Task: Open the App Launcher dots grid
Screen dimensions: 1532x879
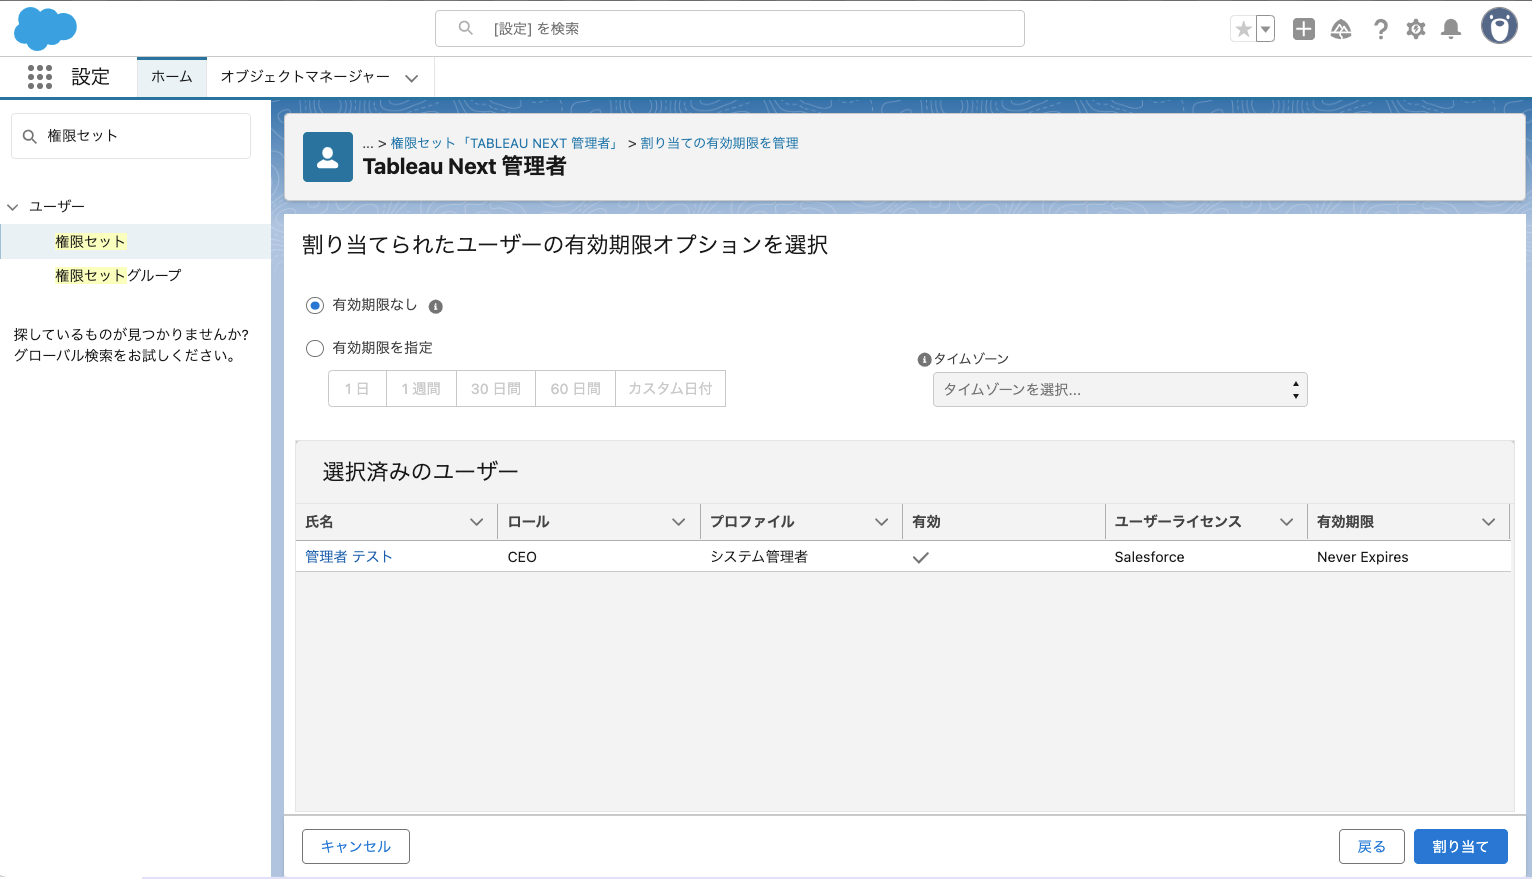Action: pos(40,77)
